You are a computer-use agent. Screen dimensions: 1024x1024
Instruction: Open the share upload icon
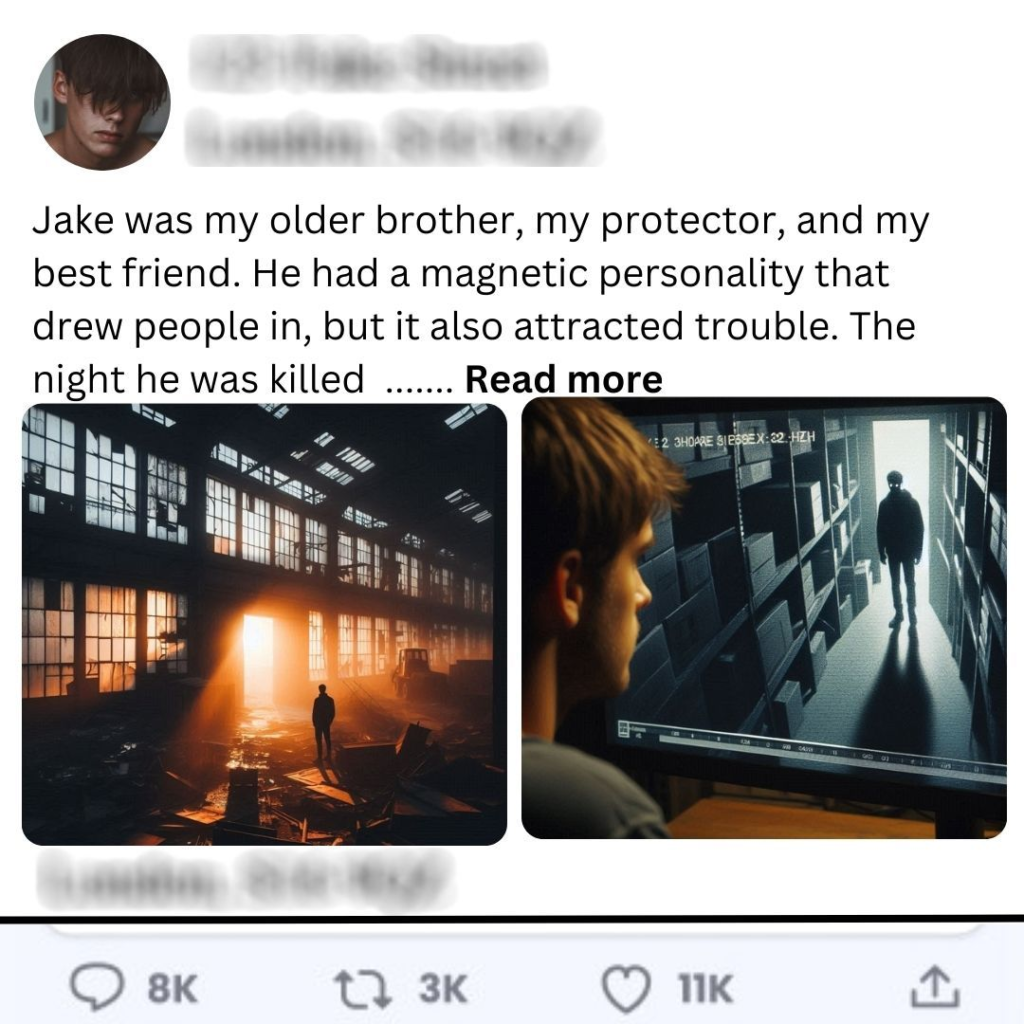(935, 986)
